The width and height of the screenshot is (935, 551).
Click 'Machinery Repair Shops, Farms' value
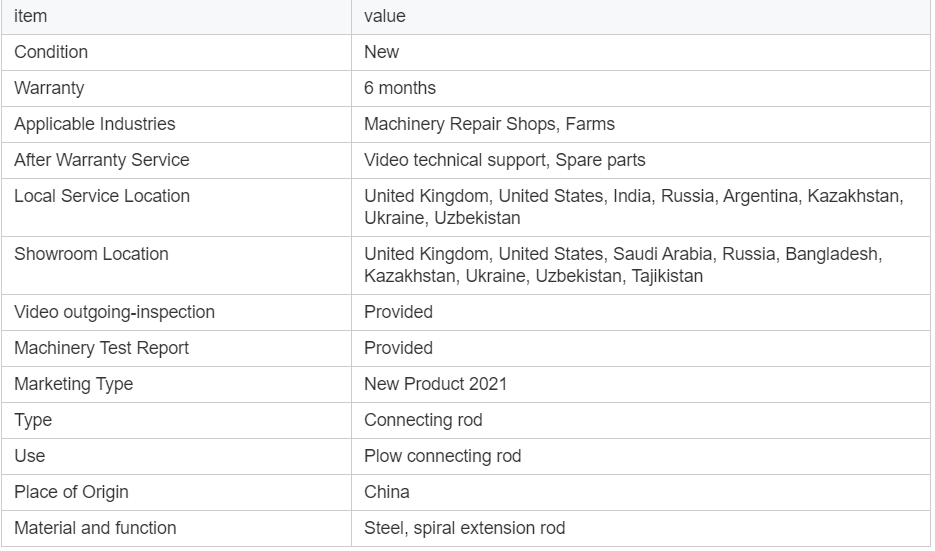click(490, 124)
